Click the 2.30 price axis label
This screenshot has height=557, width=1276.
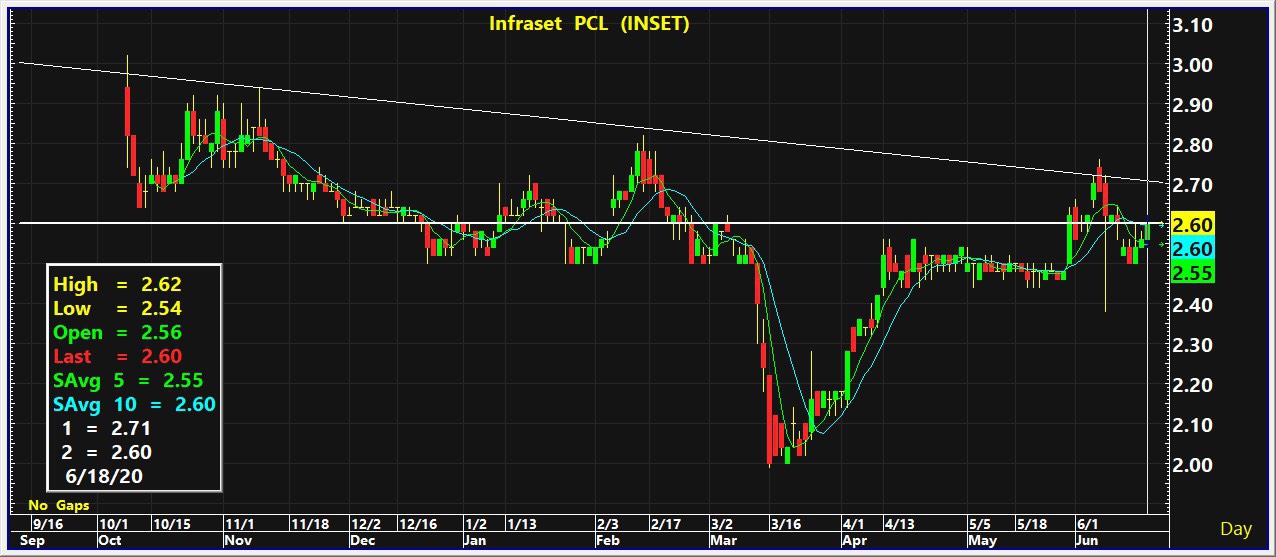tap(1192, 345)
